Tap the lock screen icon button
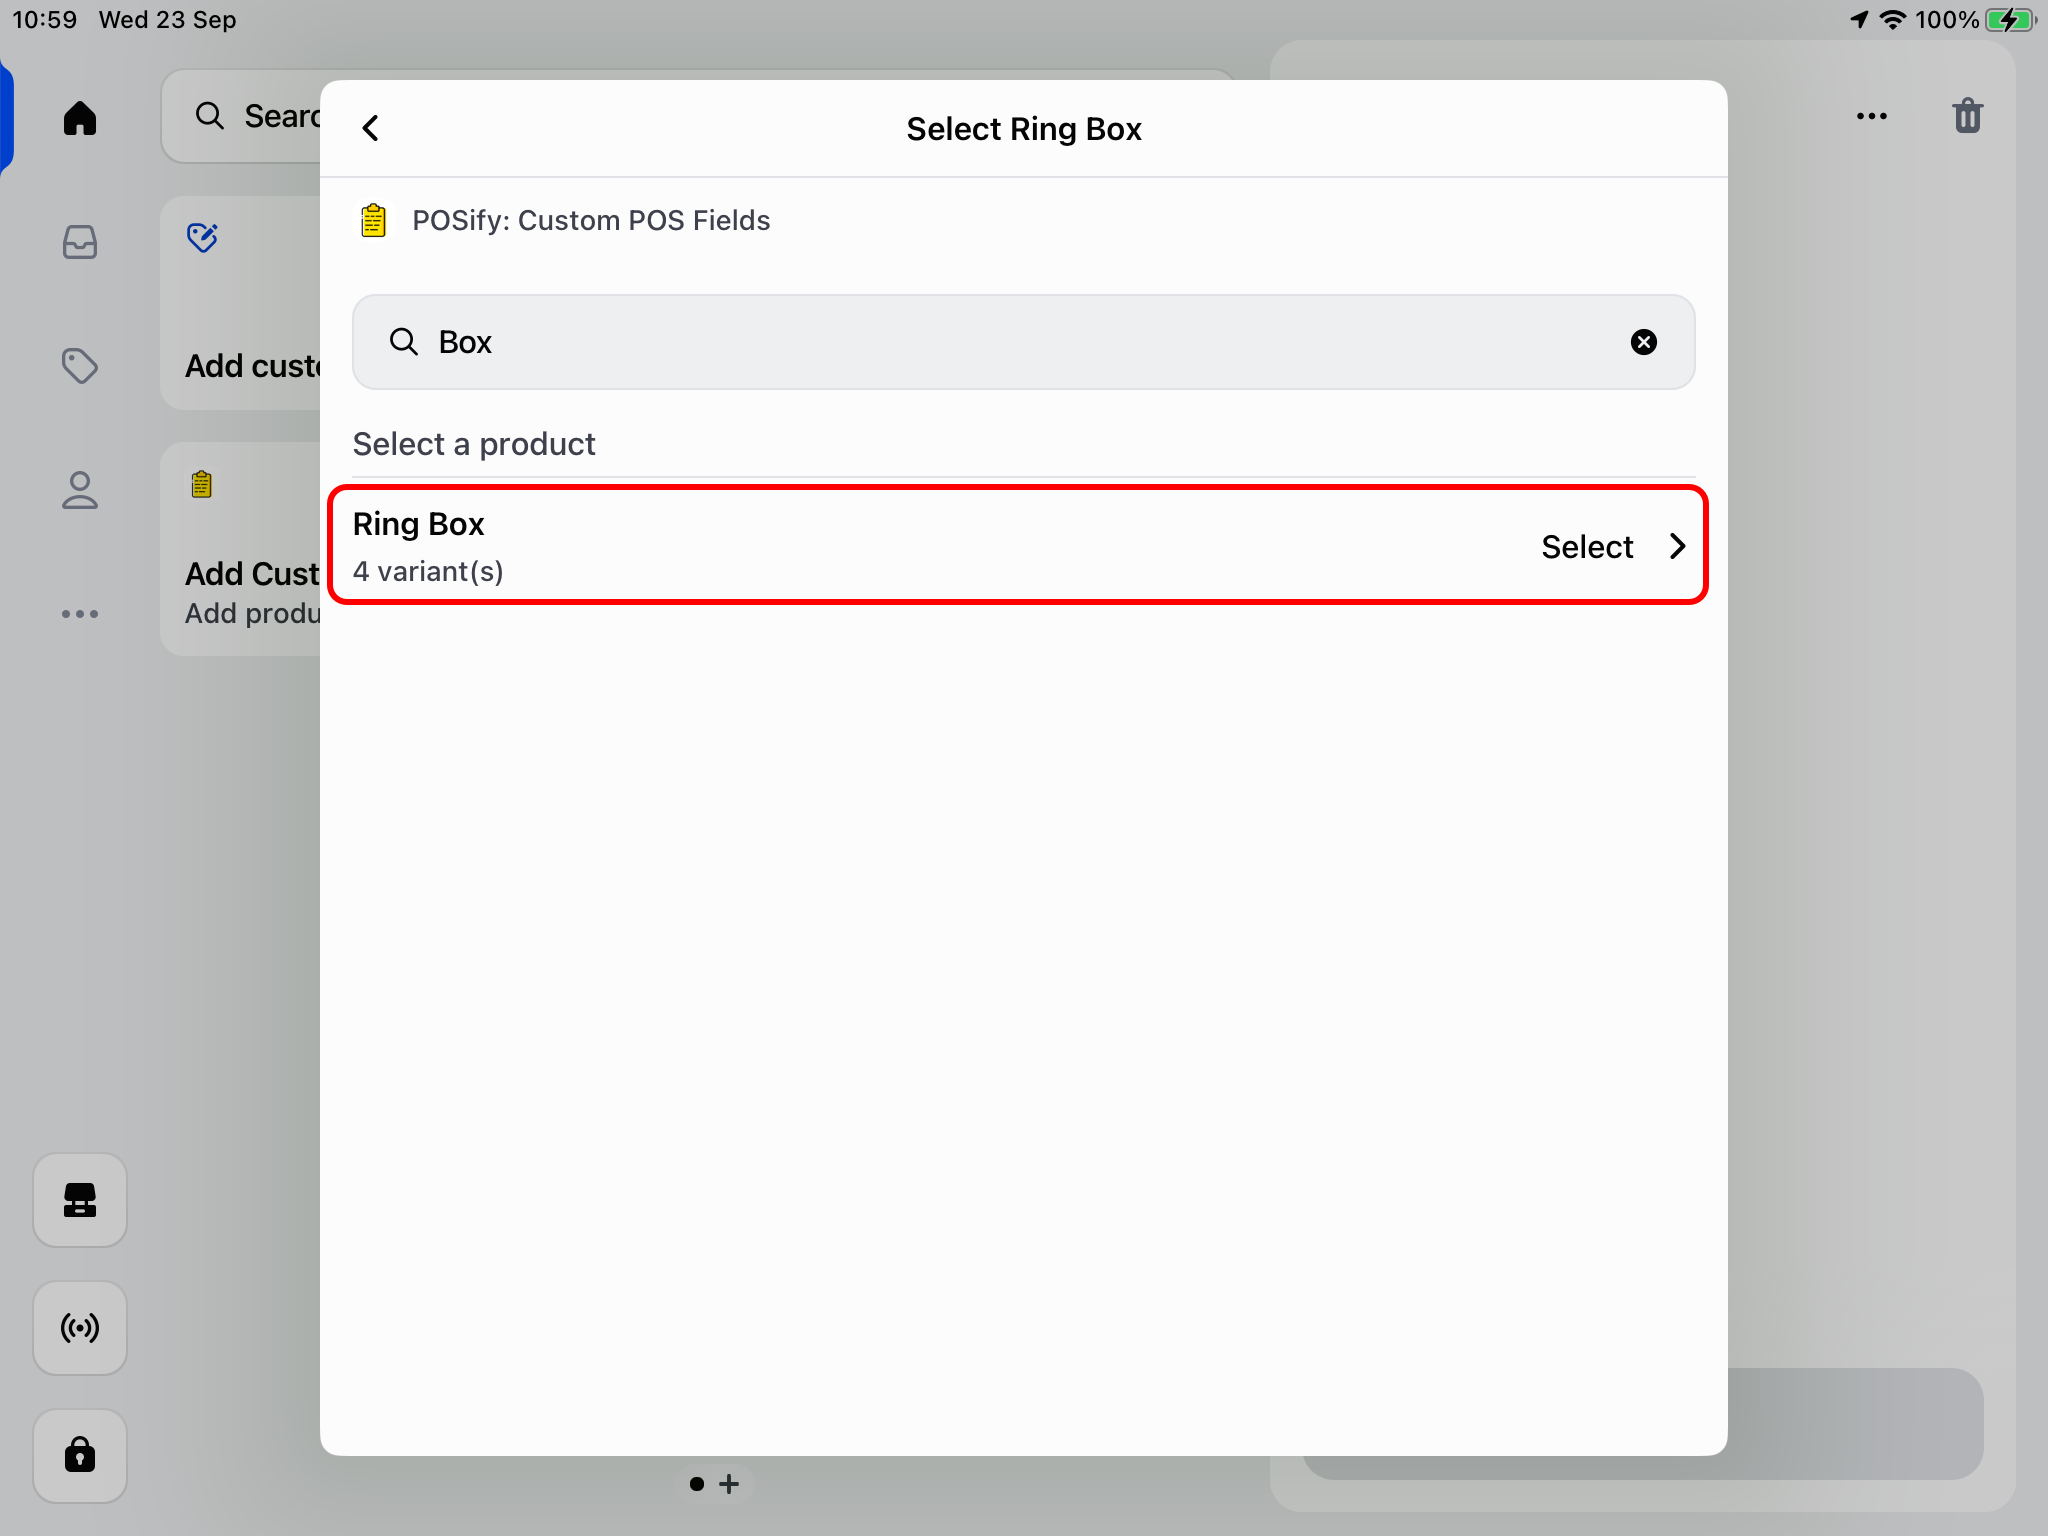 point(80,1455)
